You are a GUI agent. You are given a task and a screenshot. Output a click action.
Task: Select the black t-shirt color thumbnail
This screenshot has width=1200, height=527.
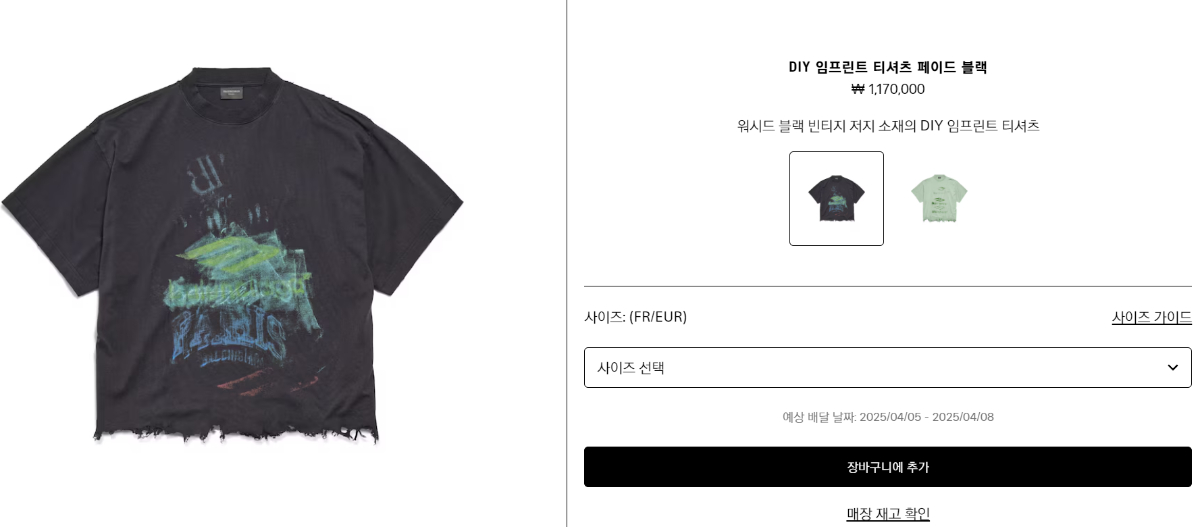pyautogui.click(x=836, y=198)
